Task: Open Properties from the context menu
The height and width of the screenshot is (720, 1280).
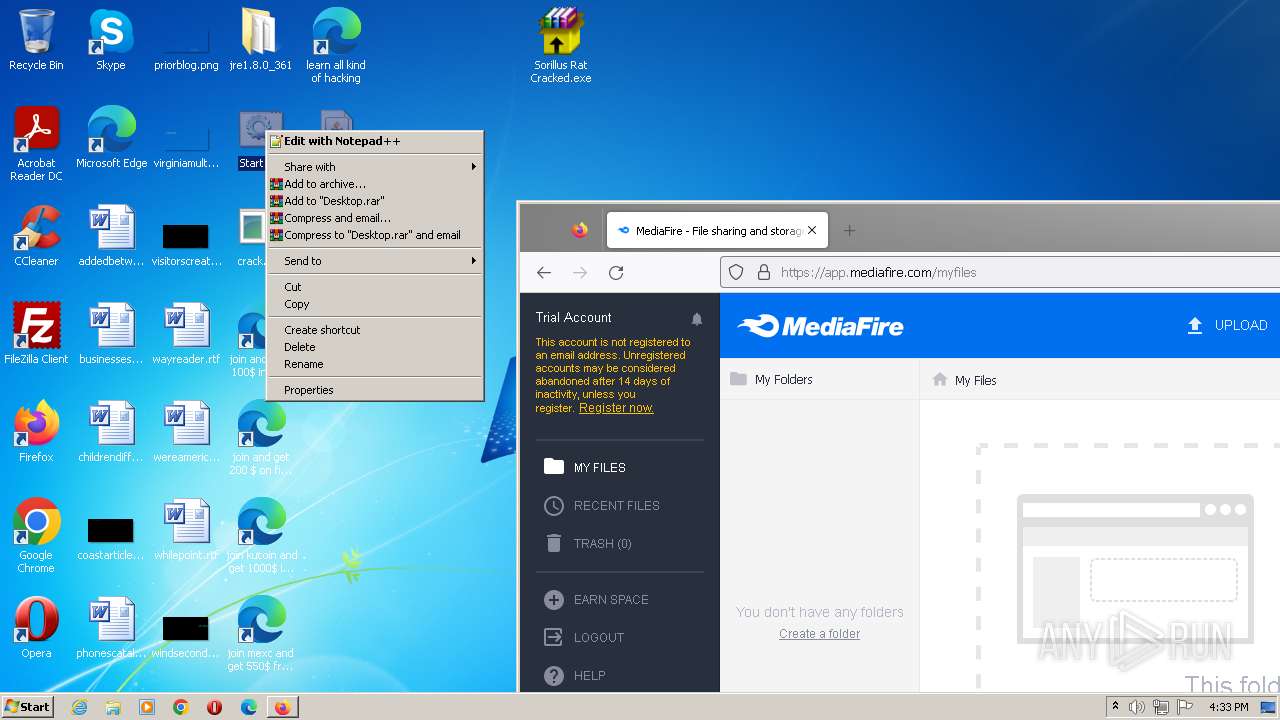Action: tap(375, 390)
